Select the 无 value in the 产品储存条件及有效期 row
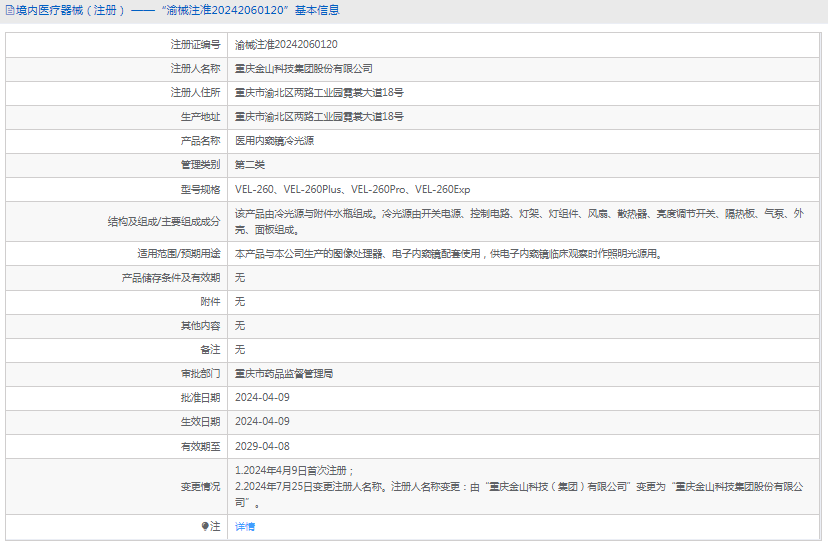This screenshot has width=828, height=549. (x=240, y=278)
